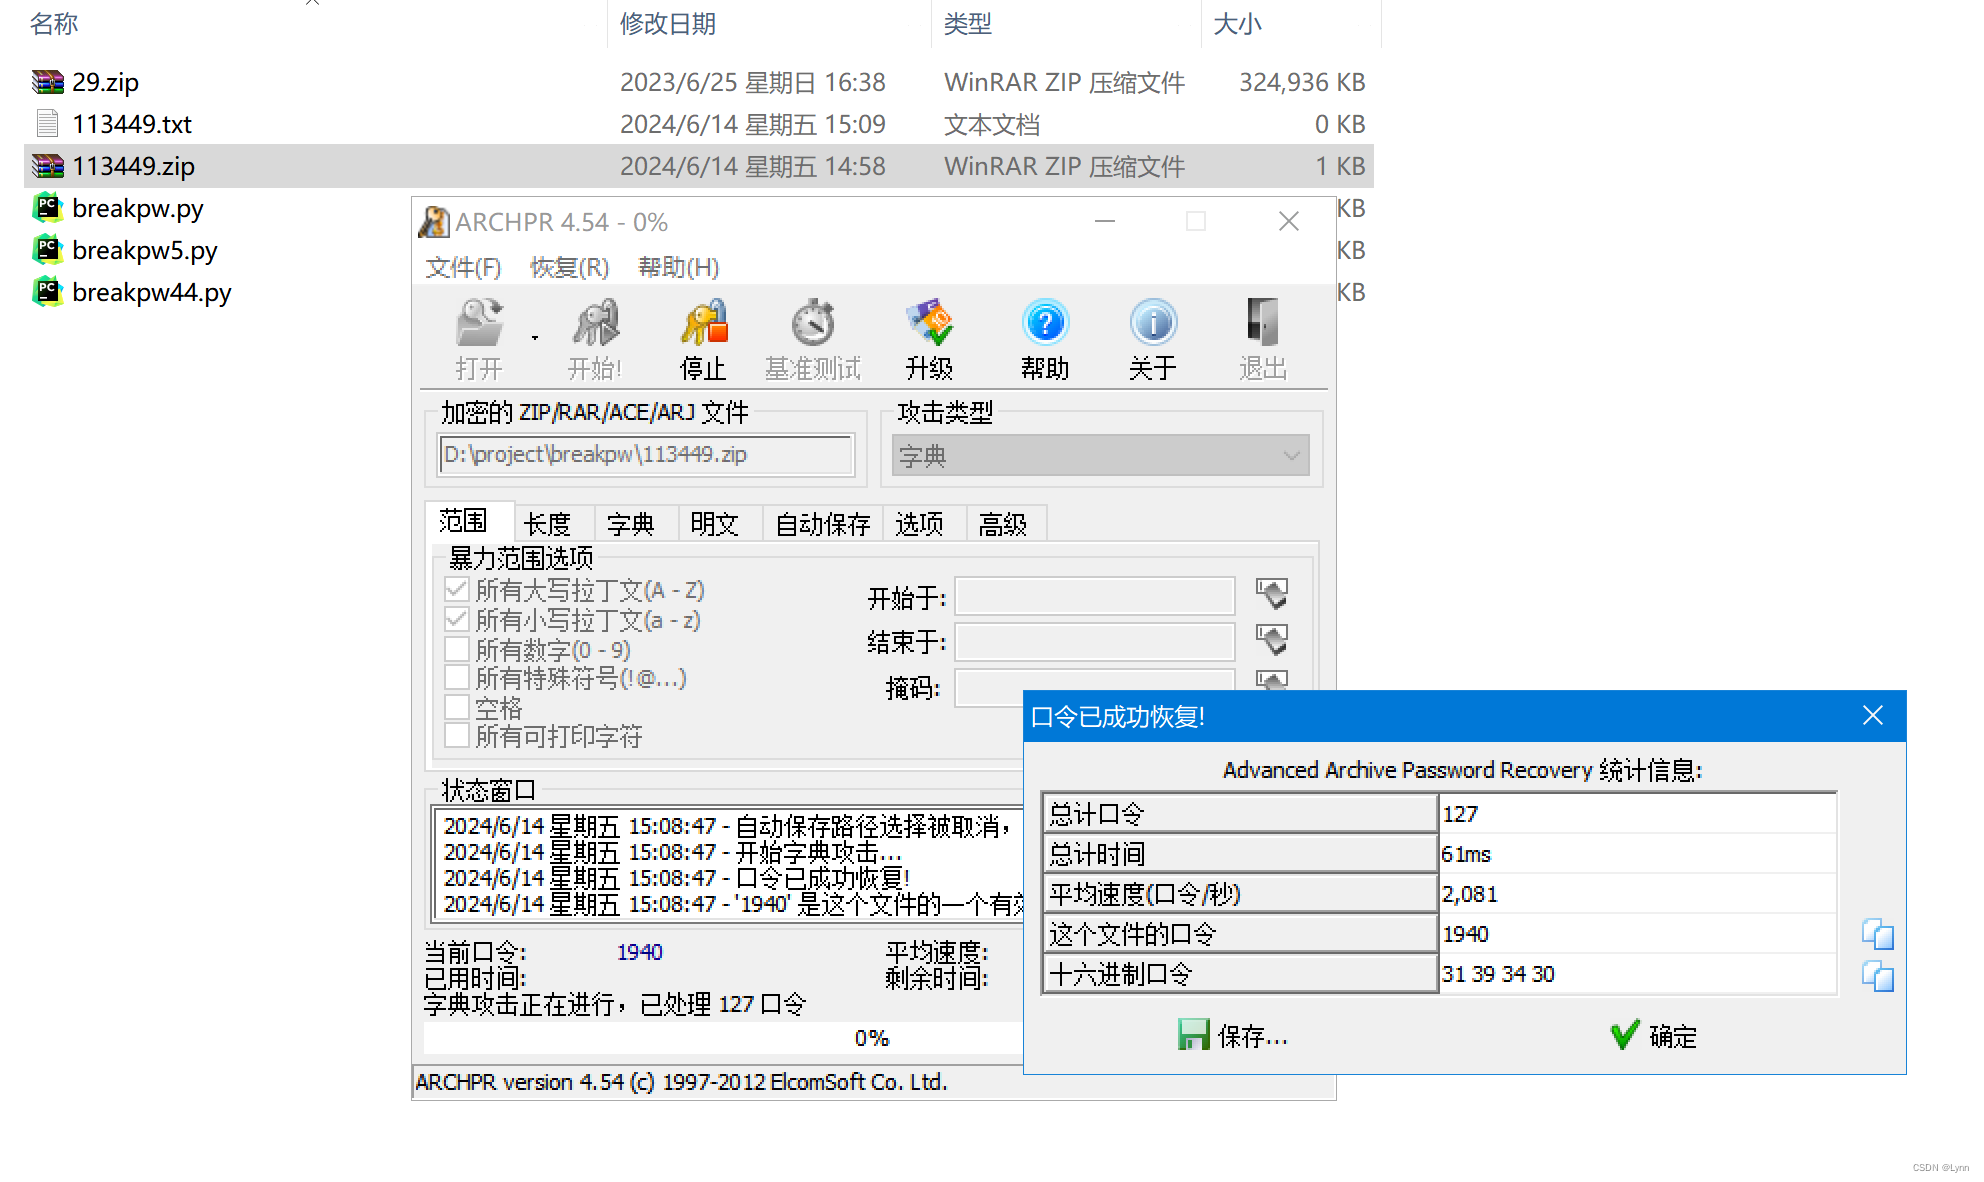Click the 29.zip WinRAR archive icon
The image size is (1984, 1182).
point(47,82)
